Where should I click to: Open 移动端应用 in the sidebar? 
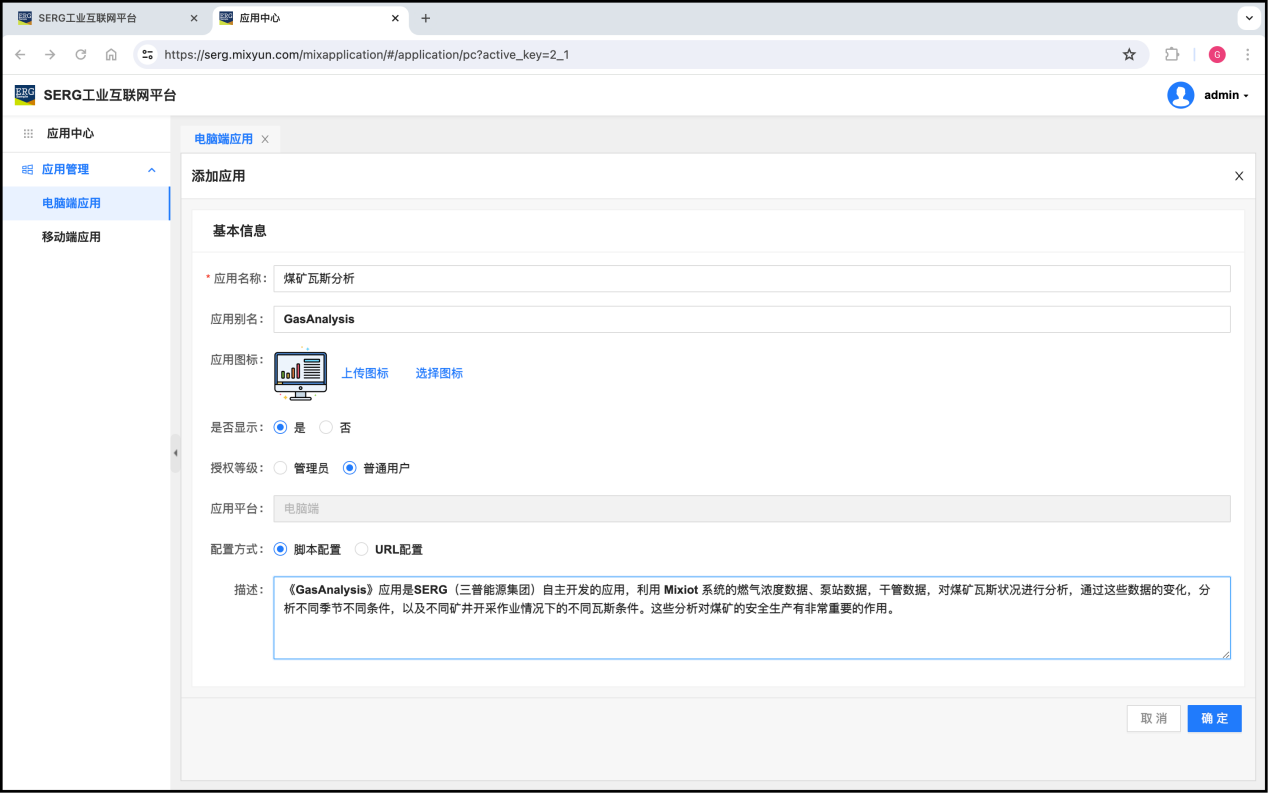71,237
